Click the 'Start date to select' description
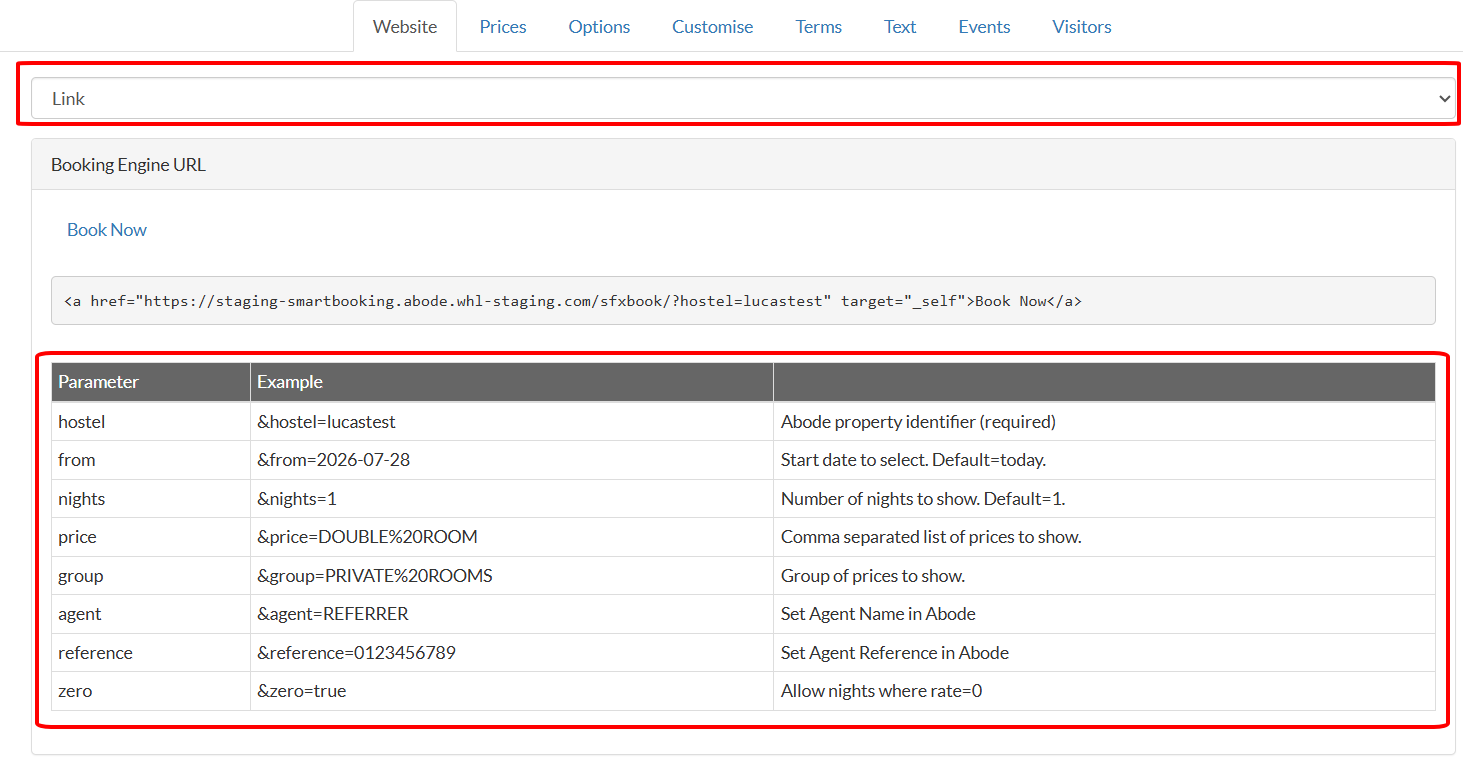Screen dimensions: 1463x759 point(913,460)
